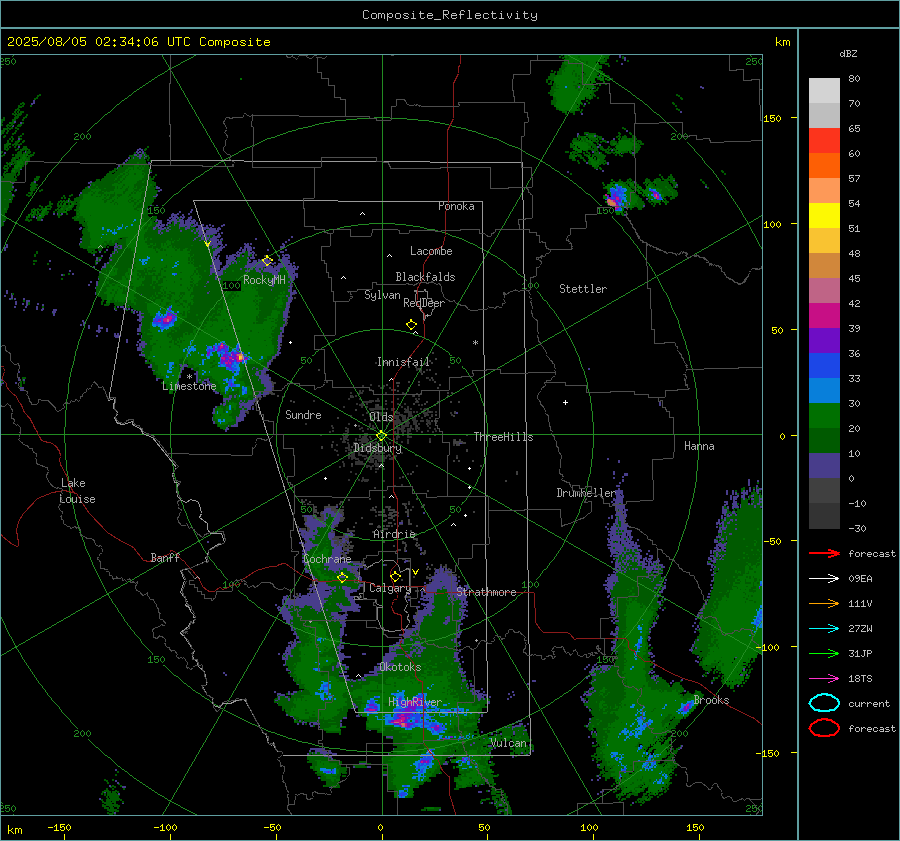Select the orange 111V arrow legend icon
Image resolution: width=900 pixels, height=841 pixels.
pos(824,603)
